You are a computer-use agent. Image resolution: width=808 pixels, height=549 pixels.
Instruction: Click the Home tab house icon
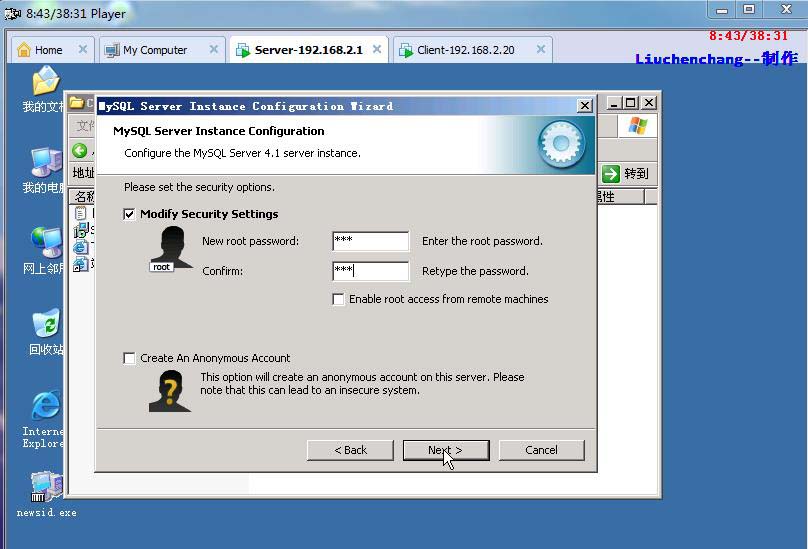point(24,50)
